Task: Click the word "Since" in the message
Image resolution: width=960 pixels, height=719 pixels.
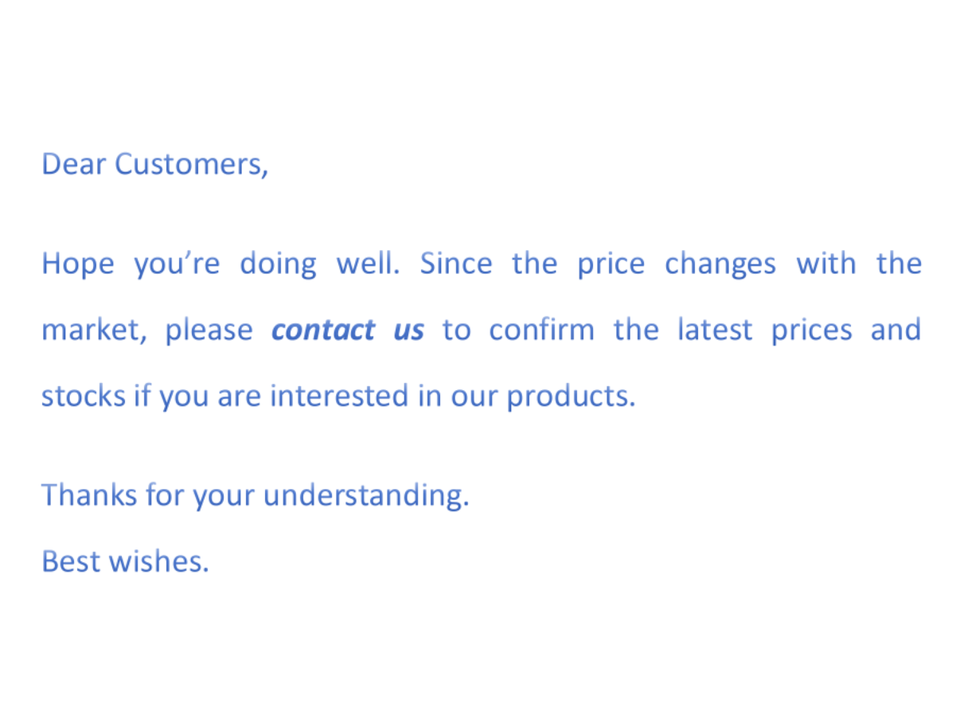Action: click(456, 265)
